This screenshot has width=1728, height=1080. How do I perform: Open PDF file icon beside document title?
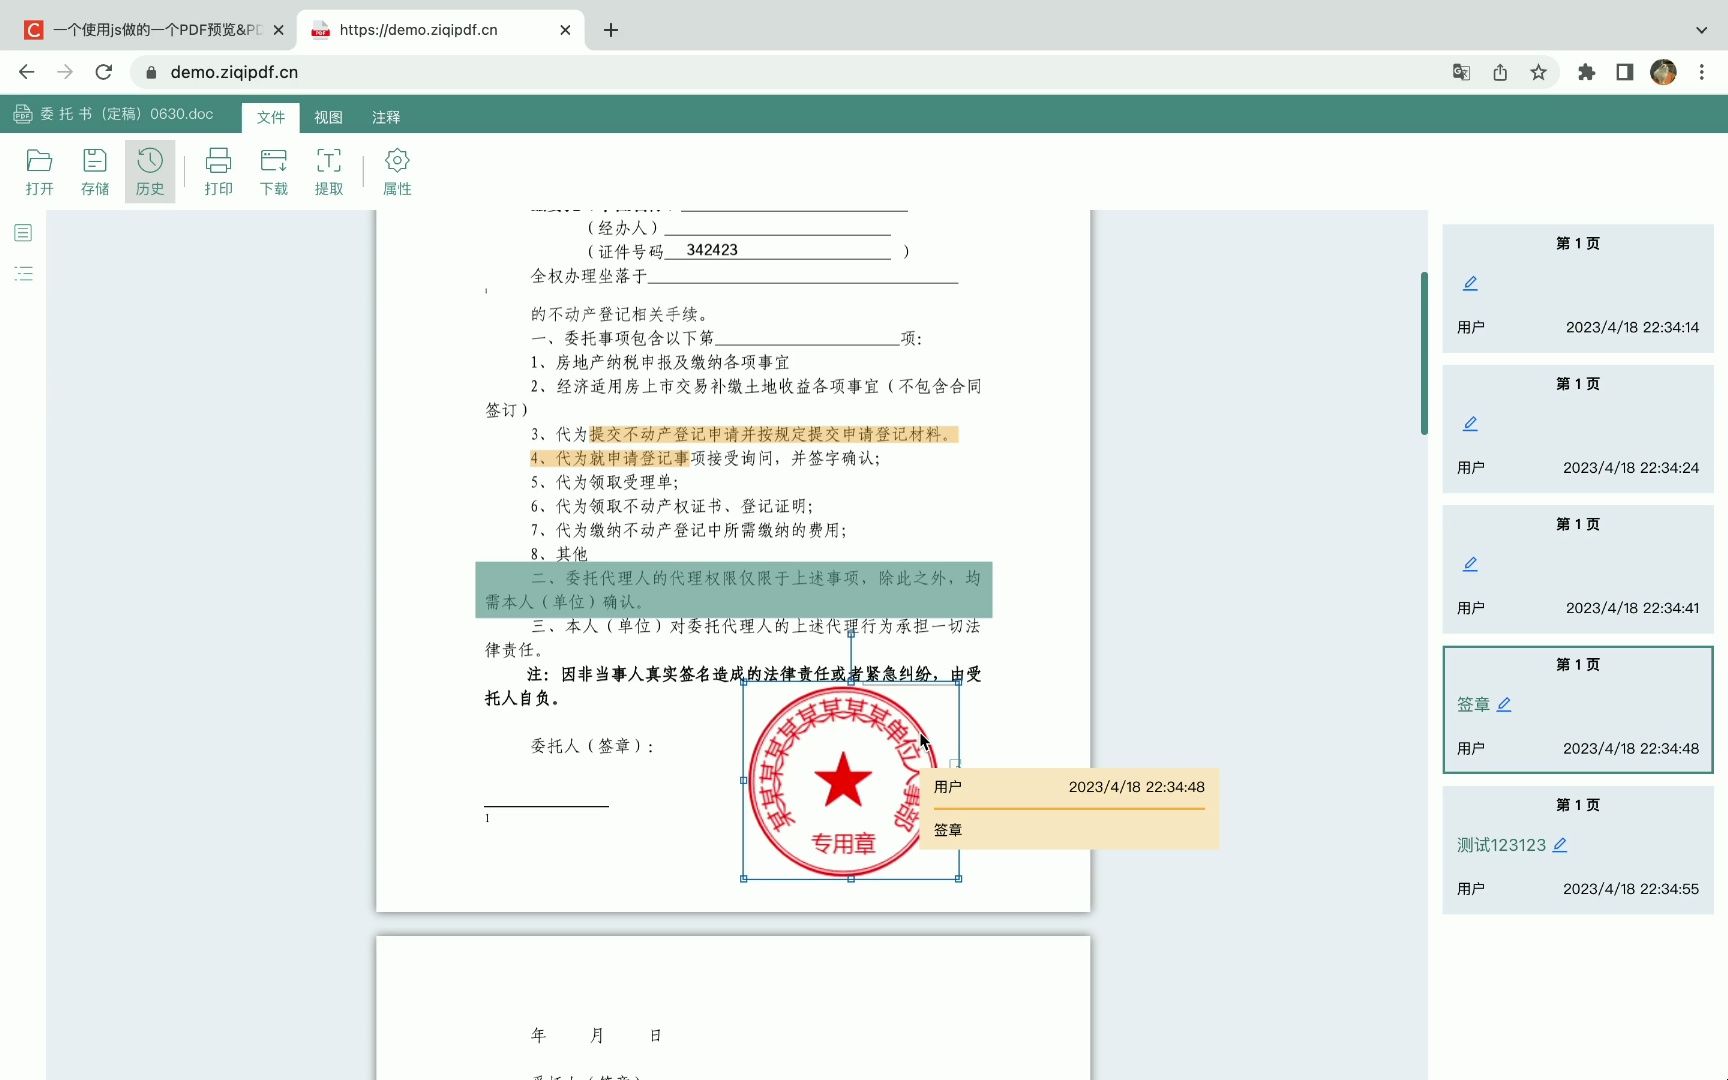pos(23,115)
